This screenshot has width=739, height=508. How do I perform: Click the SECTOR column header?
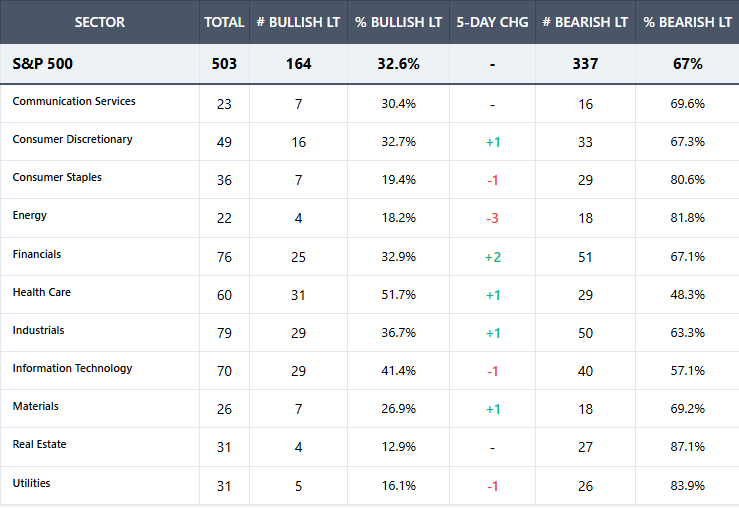point(99,22)
